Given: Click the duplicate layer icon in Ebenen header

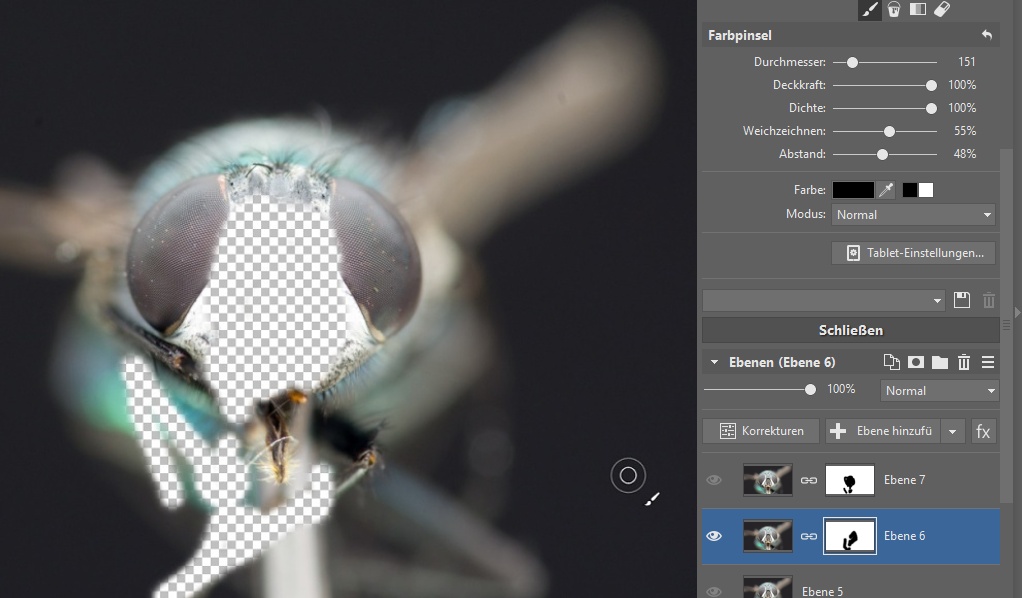Looking at the screenshot, I should pos(891,362).
